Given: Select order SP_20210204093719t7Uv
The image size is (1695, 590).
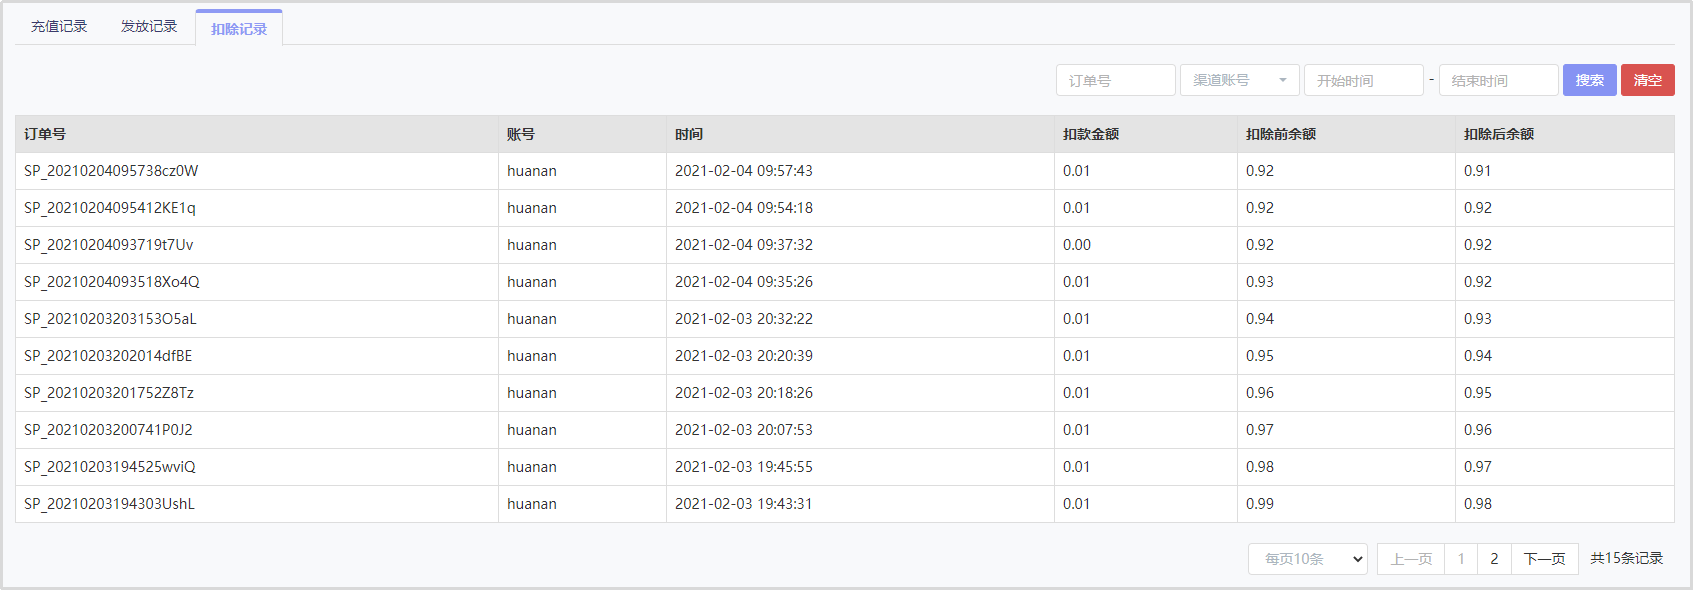Looking at the screenshot, I should tap(109, 245).
